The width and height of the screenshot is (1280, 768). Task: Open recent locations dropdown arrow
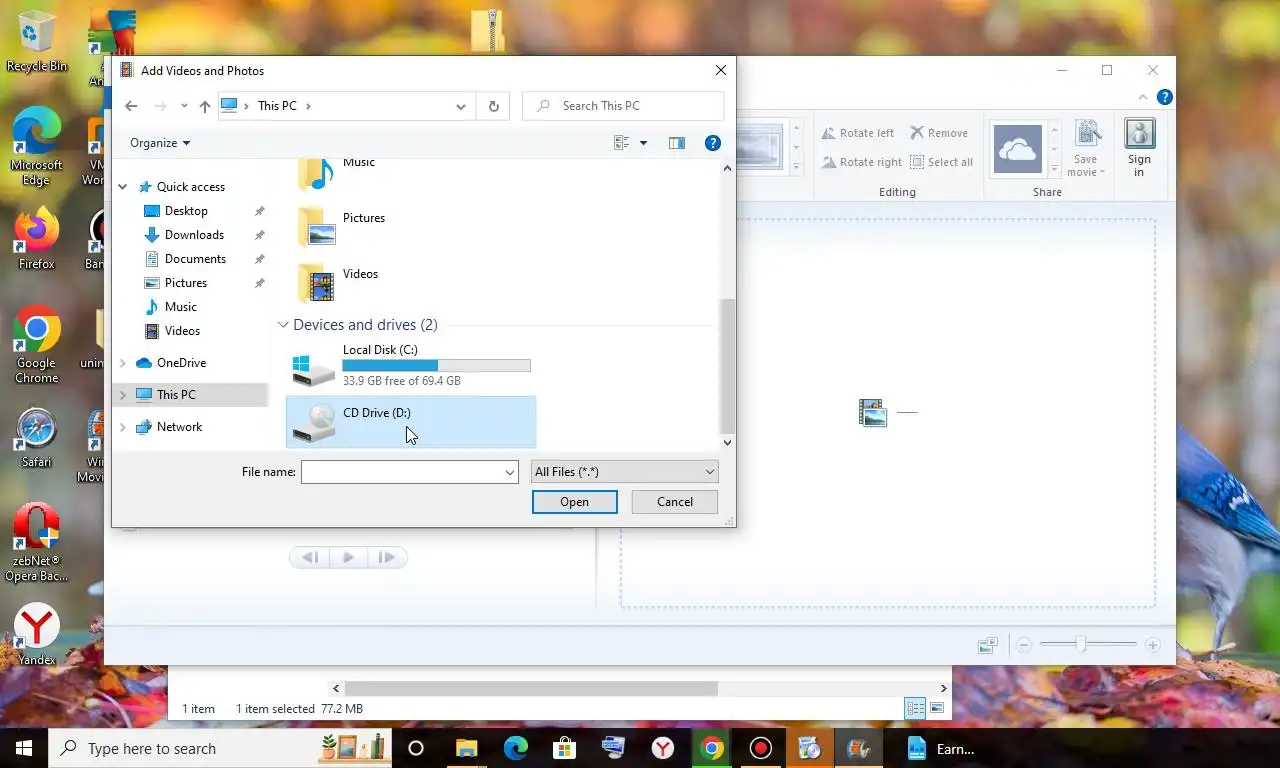pyautogui.click(x=184, y=106)
